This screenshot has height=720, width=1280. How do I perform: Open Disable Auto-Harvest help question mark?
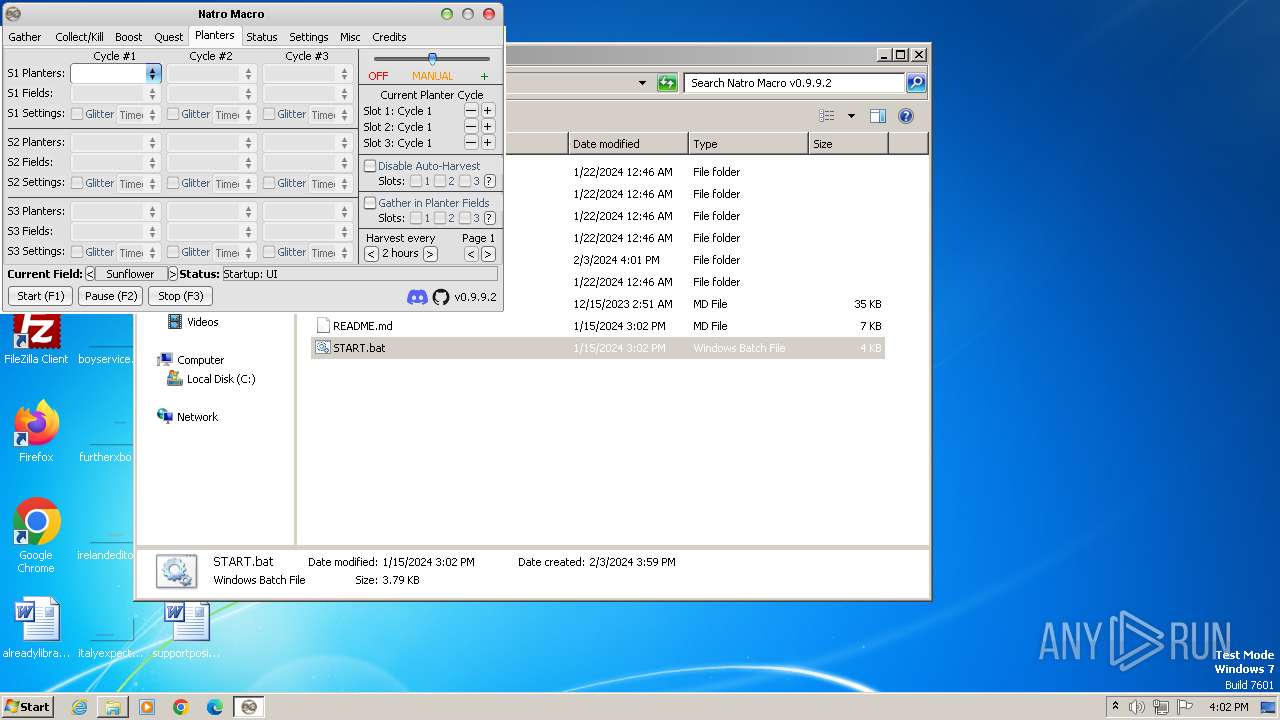point(489,181)
